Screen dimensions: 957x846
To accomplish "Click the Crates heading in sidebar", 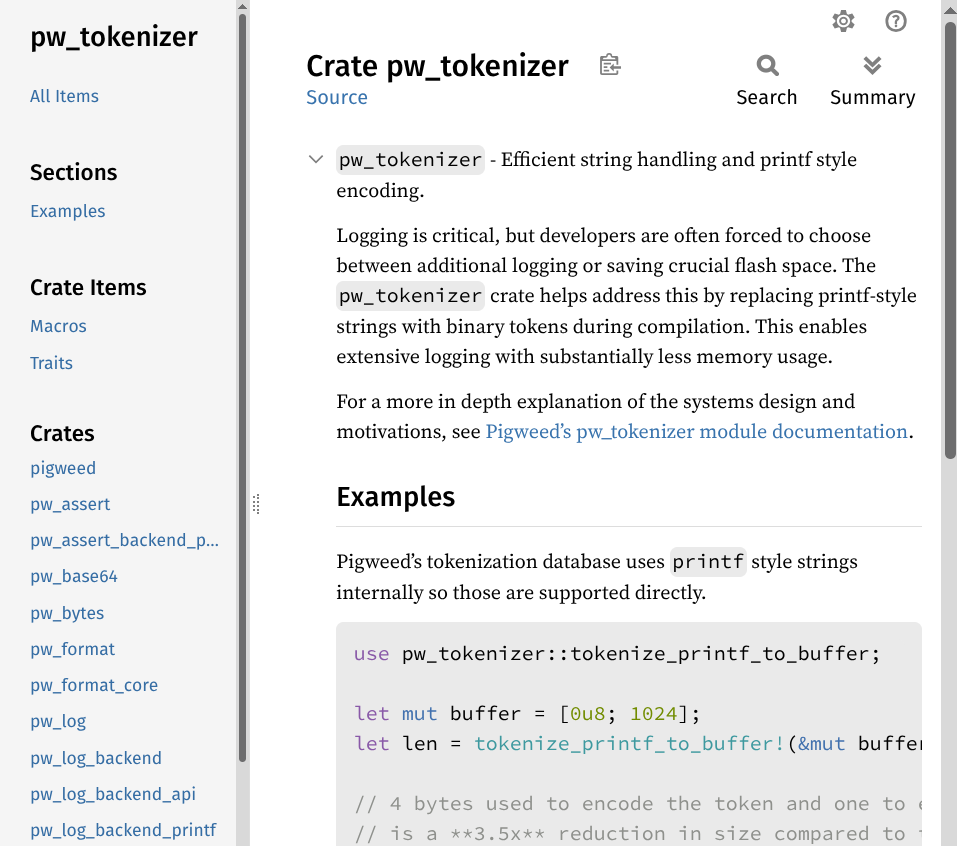I will tap(62, 433).
